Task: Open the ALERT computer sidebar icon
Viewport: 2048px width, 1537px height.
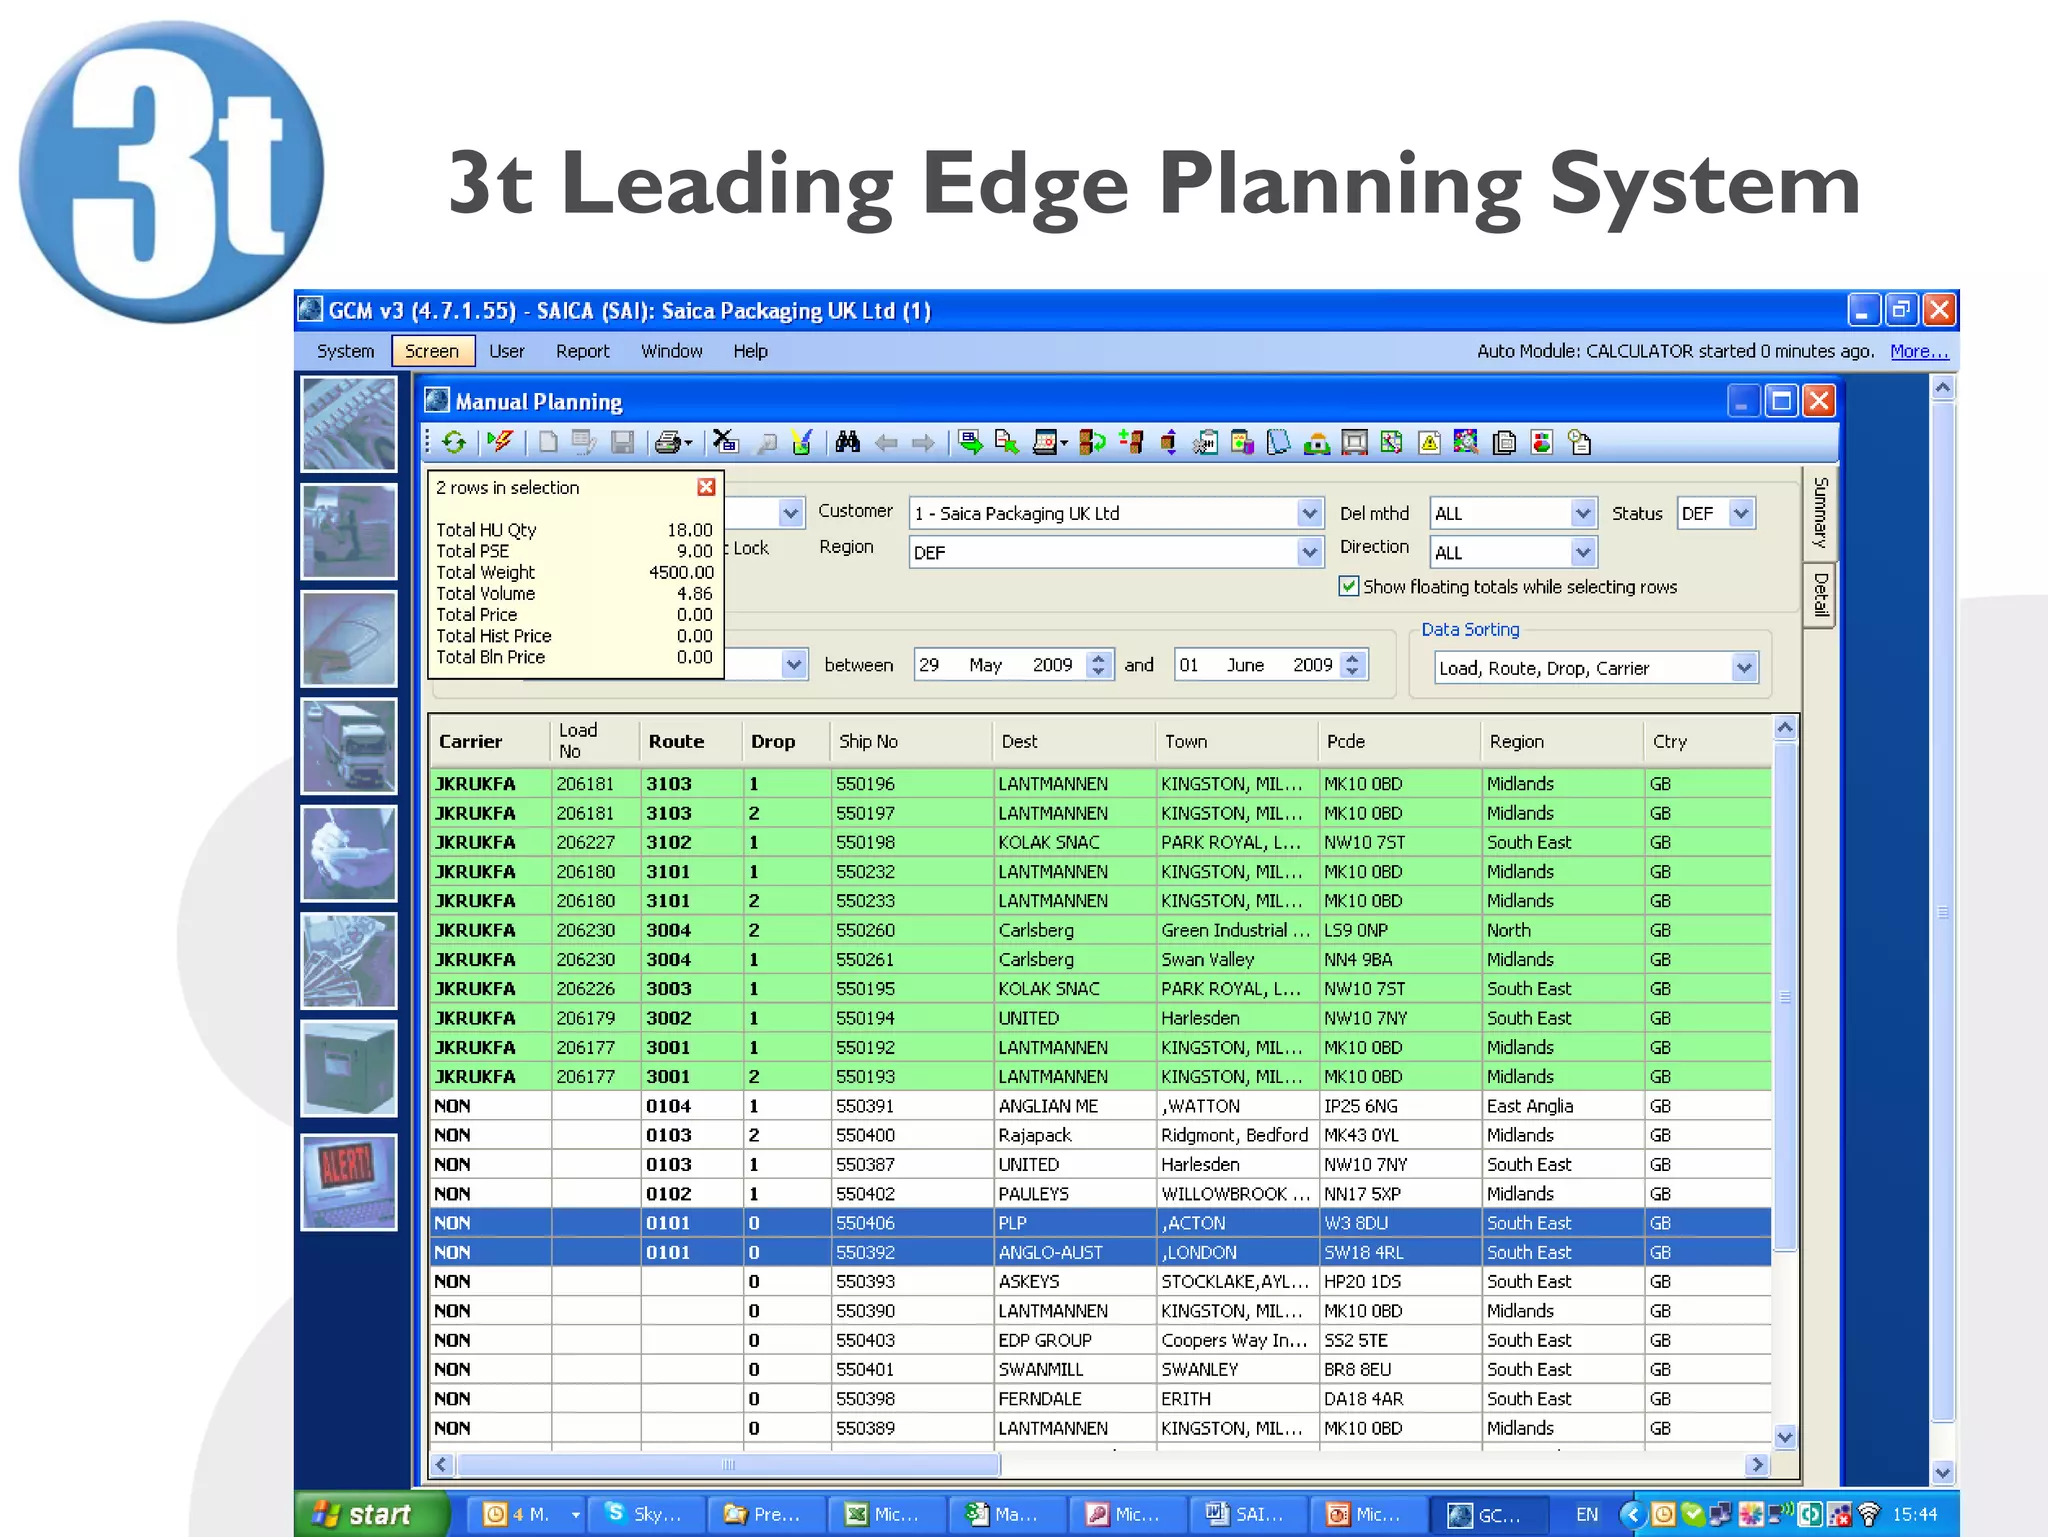Action: click(x=349, y=1181)
